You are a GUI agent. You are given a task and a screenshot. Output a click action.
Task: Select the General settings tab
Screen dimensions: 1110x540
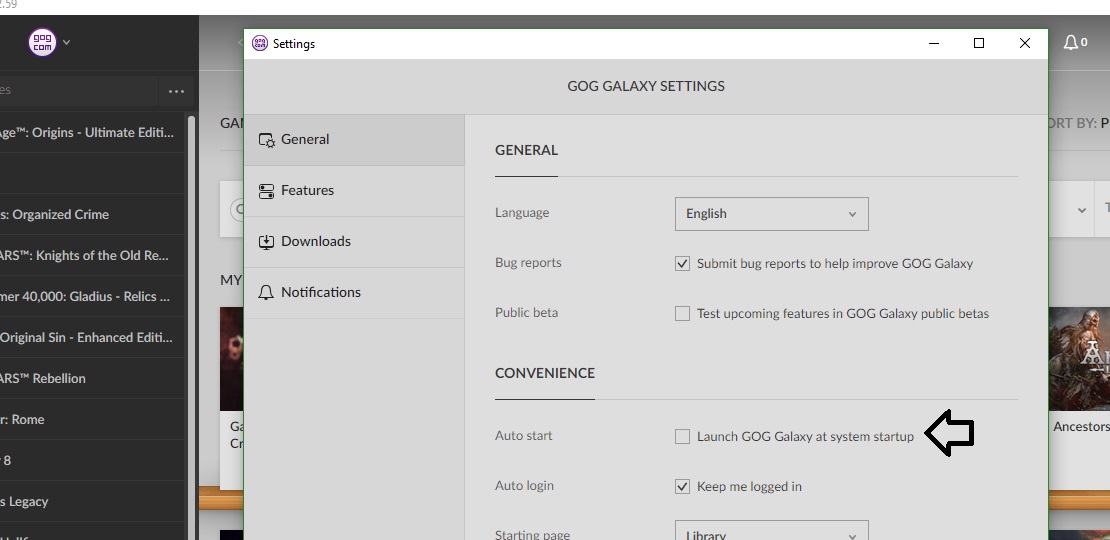tap(354, 139)
